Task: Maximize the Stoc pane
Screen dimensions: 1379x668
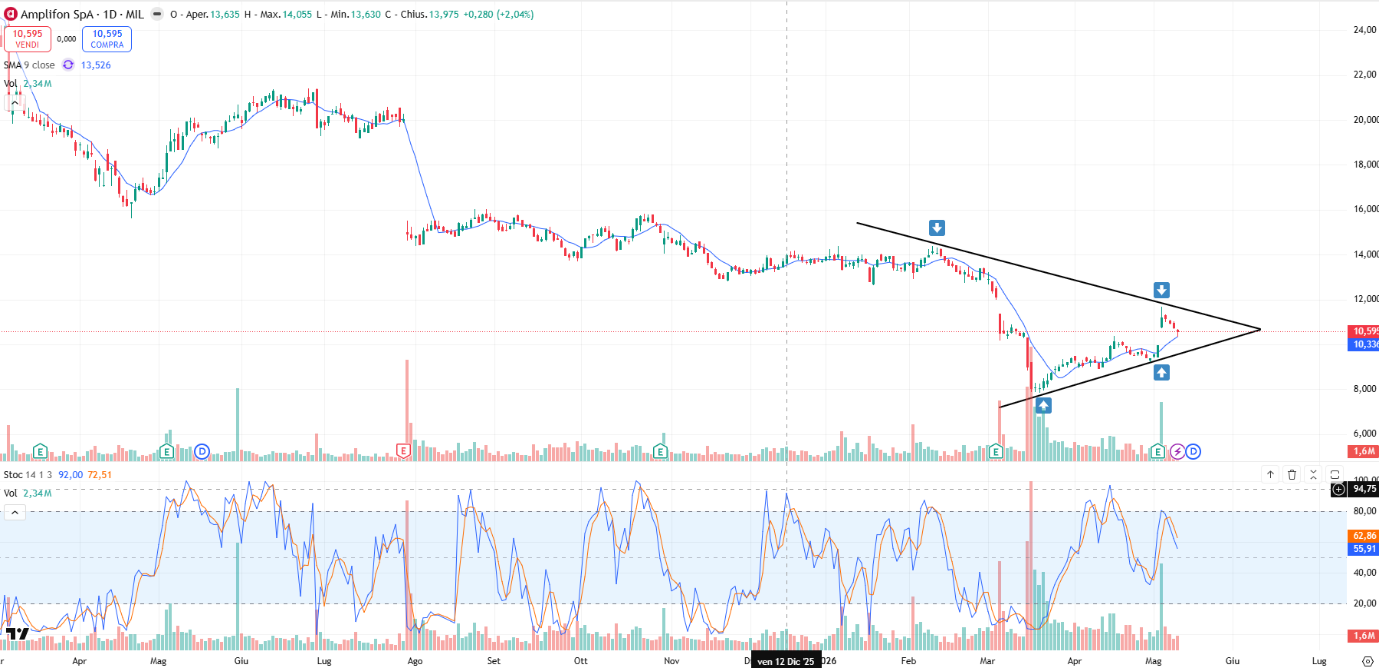Action: tap(1335, 475)
